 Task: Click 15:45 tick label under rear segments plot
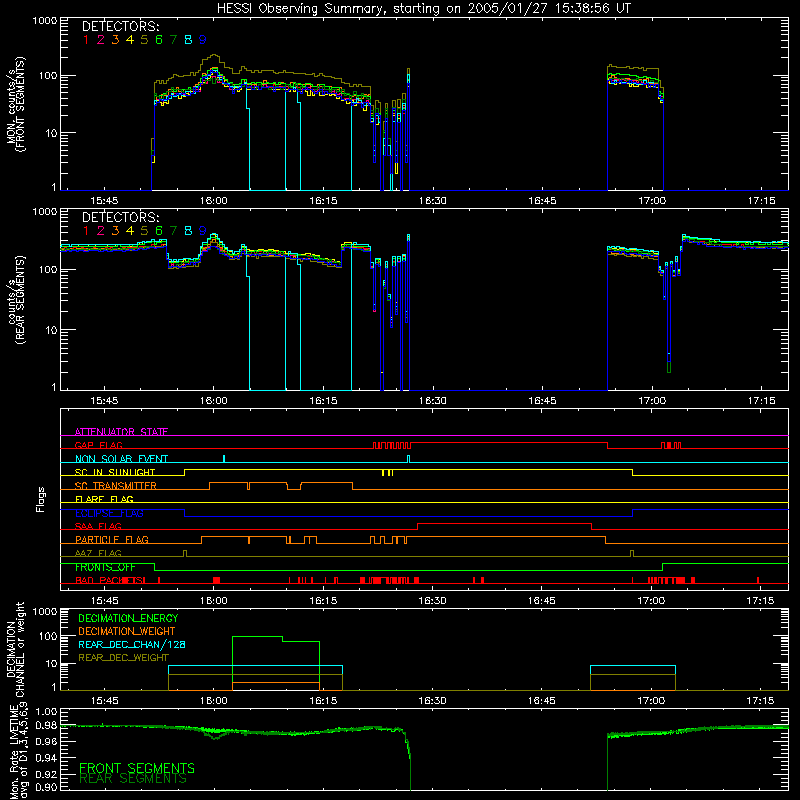click(104, 401)
